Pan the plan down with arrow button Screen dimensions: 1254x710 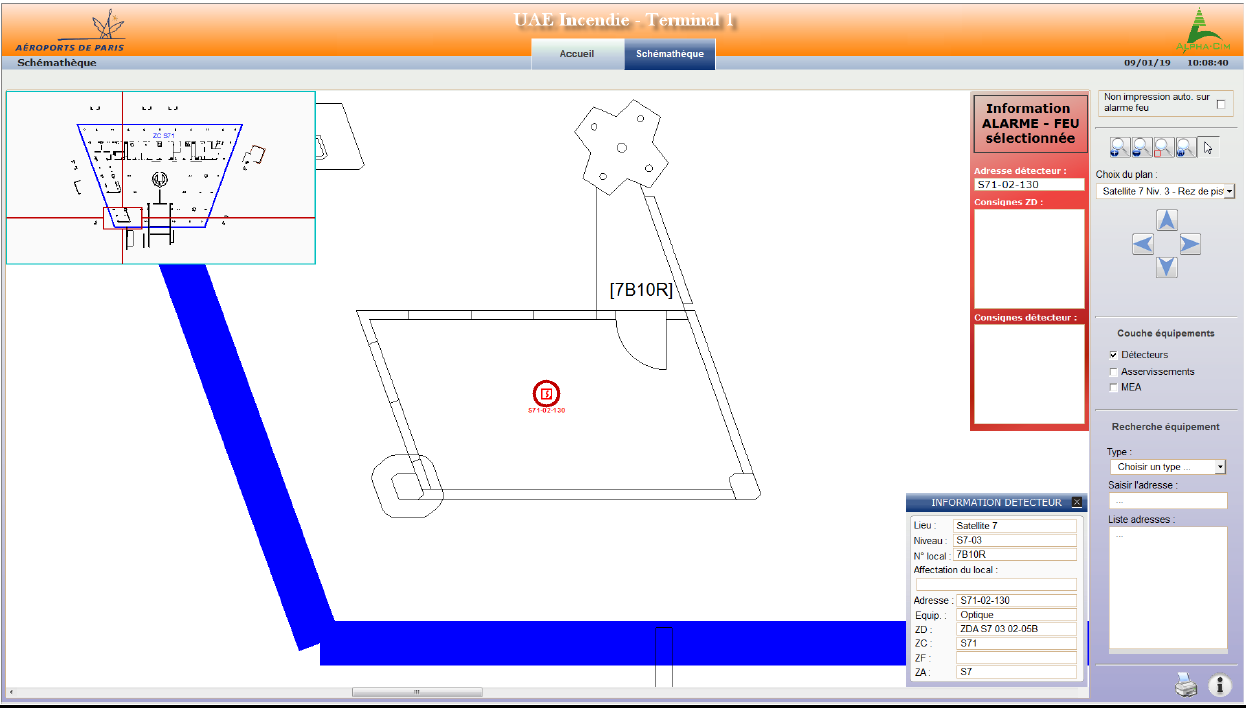tap(1167, 267)
